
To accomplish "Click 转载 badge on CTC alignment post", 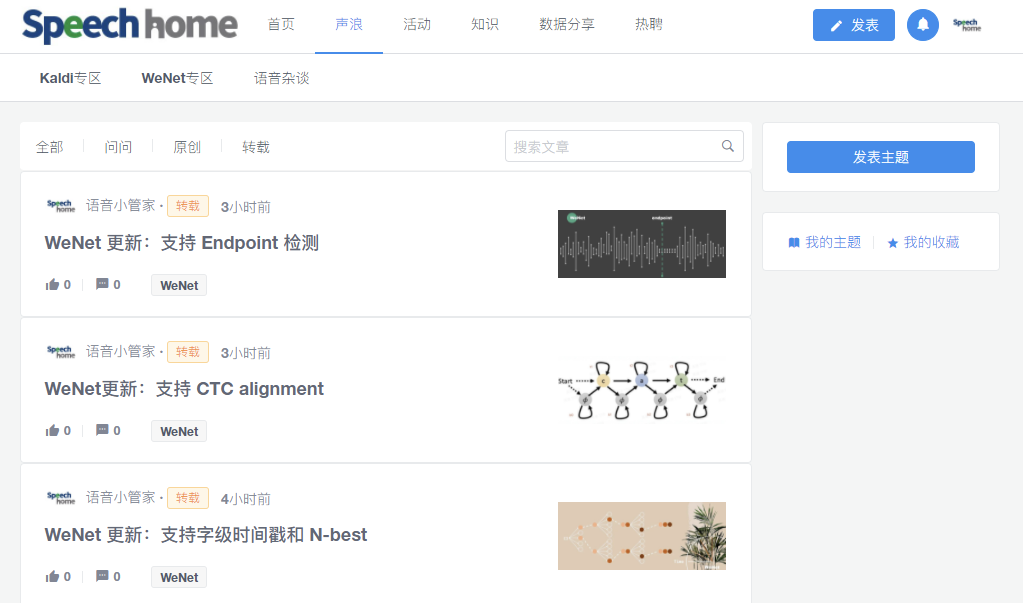I will tap(188, 352).
